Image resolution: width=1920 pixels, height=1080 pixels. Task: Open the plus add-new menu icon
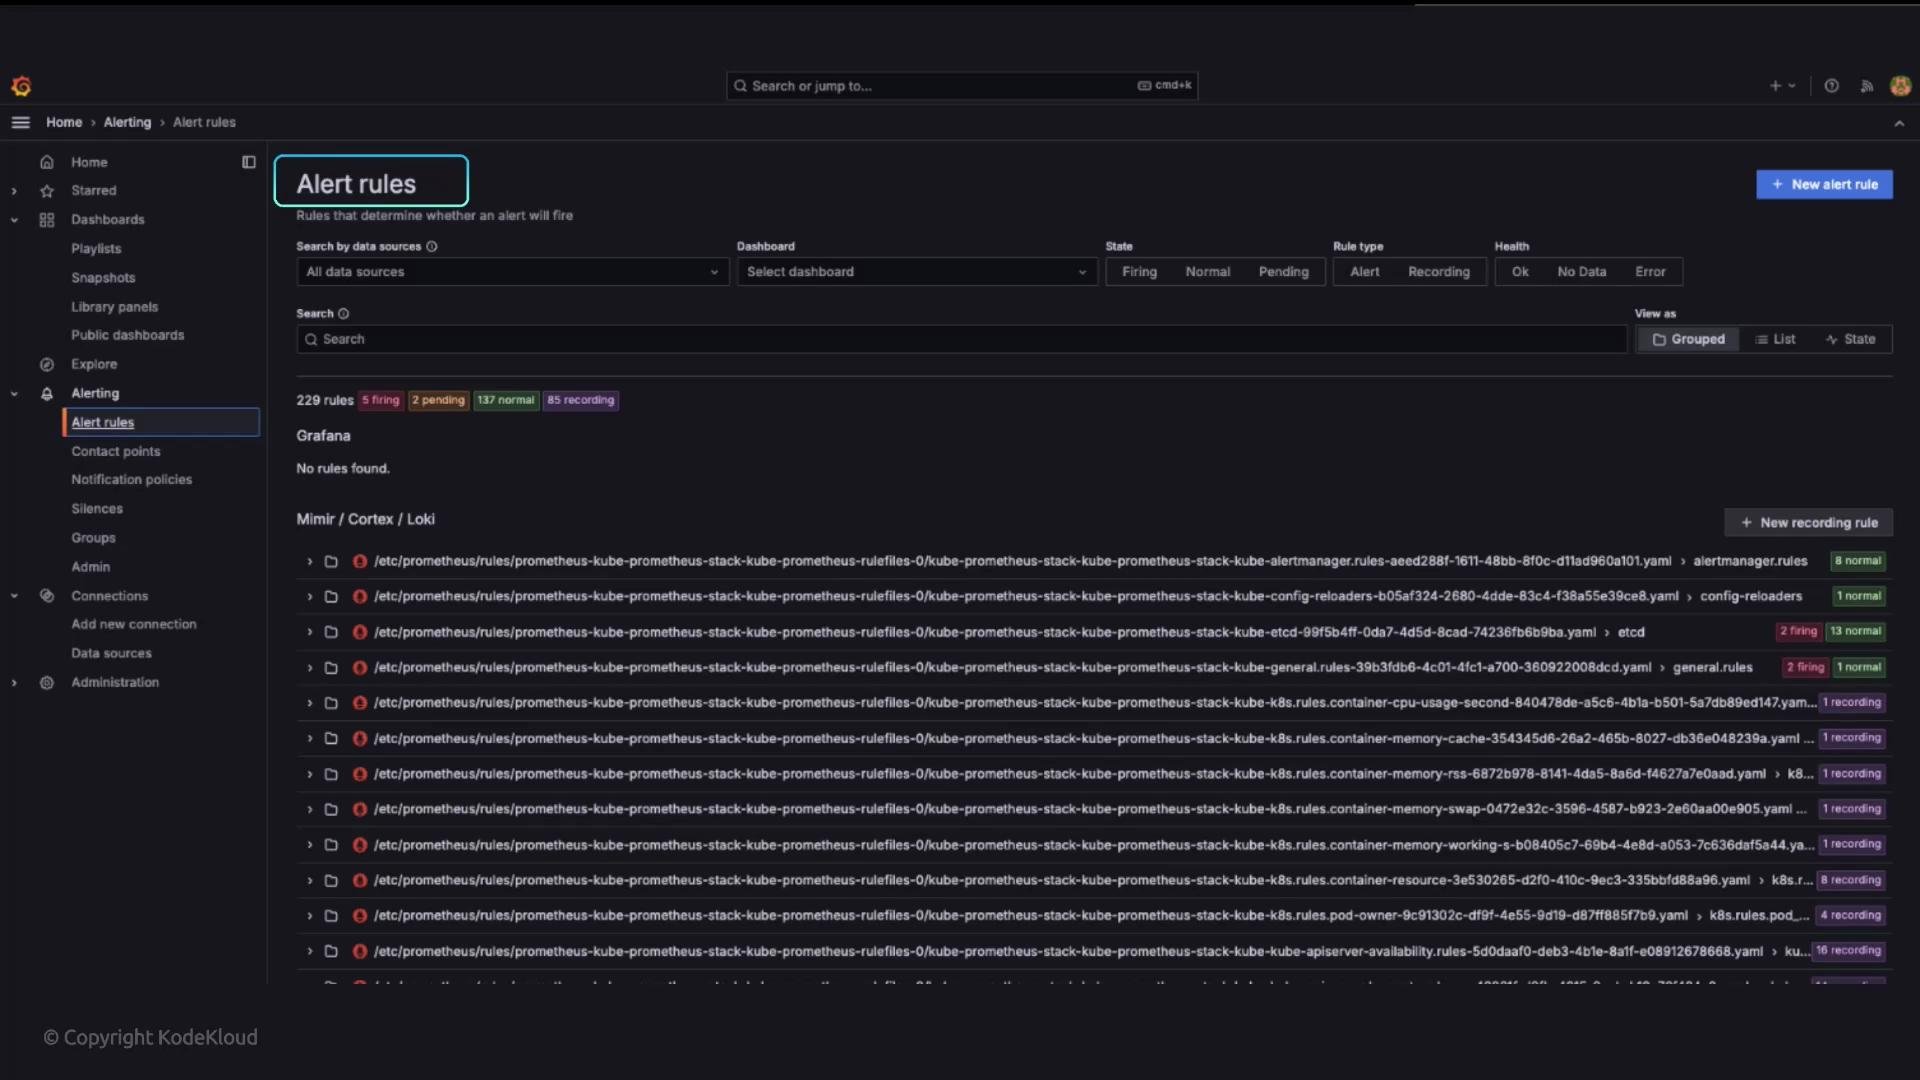[x=1783, y=86]
